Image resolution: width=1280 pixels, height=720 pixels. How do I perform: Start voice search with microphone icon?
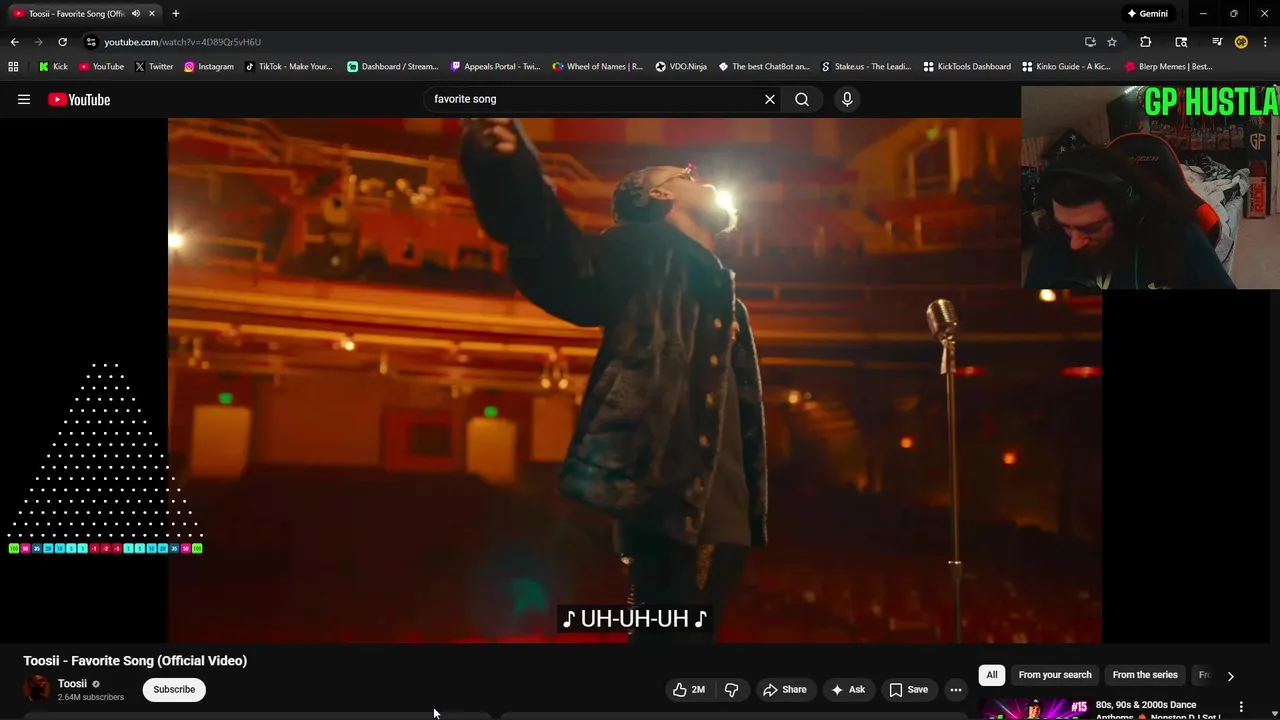coord(847,99)
